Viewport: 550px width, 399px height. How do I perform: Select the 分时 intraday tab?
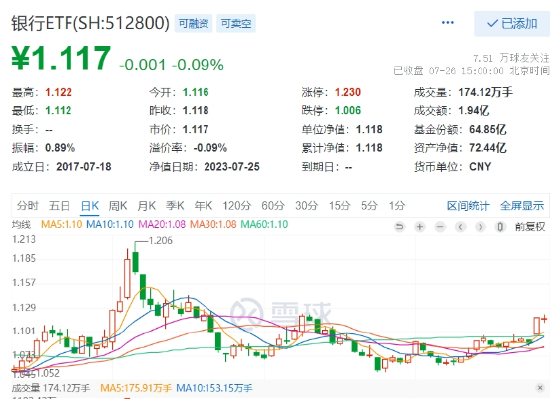28,205
